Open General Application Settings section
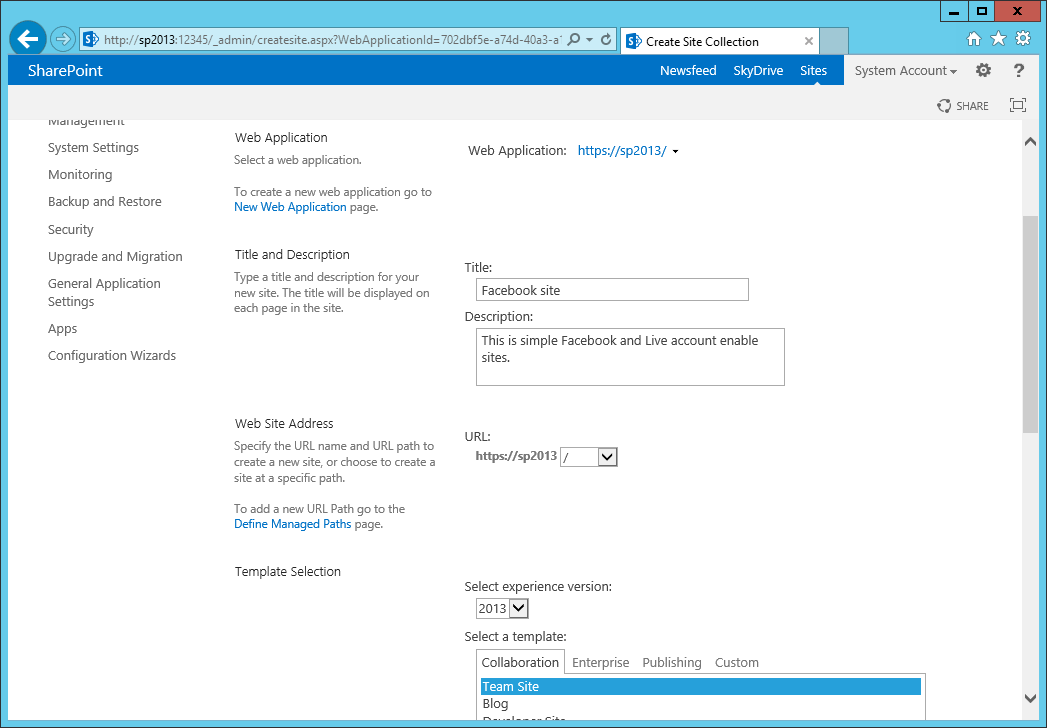 [x=104, y=293]
